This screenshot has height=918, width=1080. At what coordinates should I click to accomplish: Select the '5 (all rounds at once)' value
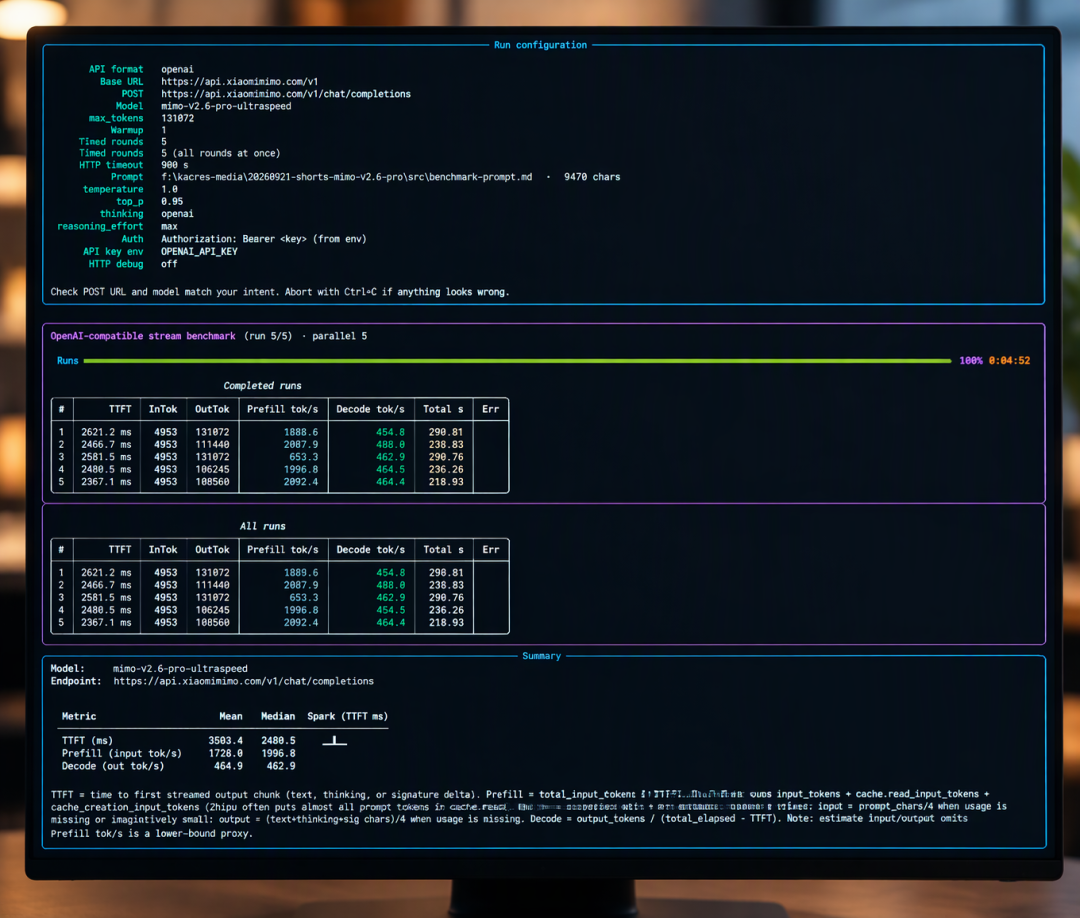pyautogui.click(x=221, y=154)
